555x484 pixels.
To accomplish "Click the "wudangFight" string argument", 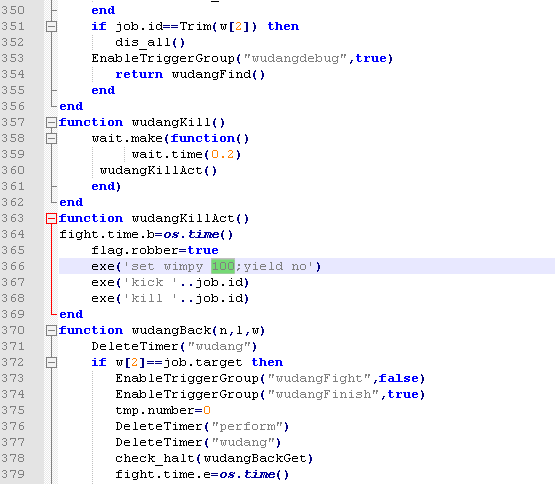I will [x=319, y=378].
